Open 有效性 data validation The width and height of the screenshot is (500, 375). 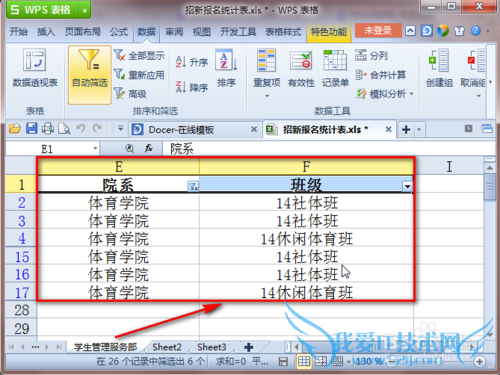tap(301, 68)
